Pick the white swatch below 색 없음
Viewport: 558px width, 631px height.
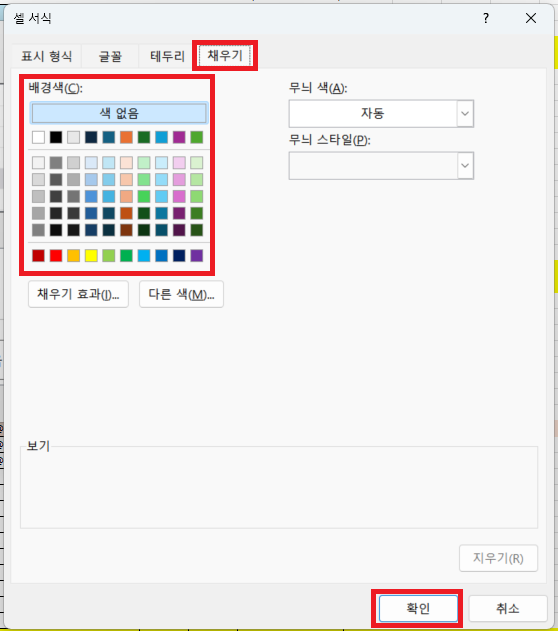(38, 137)
